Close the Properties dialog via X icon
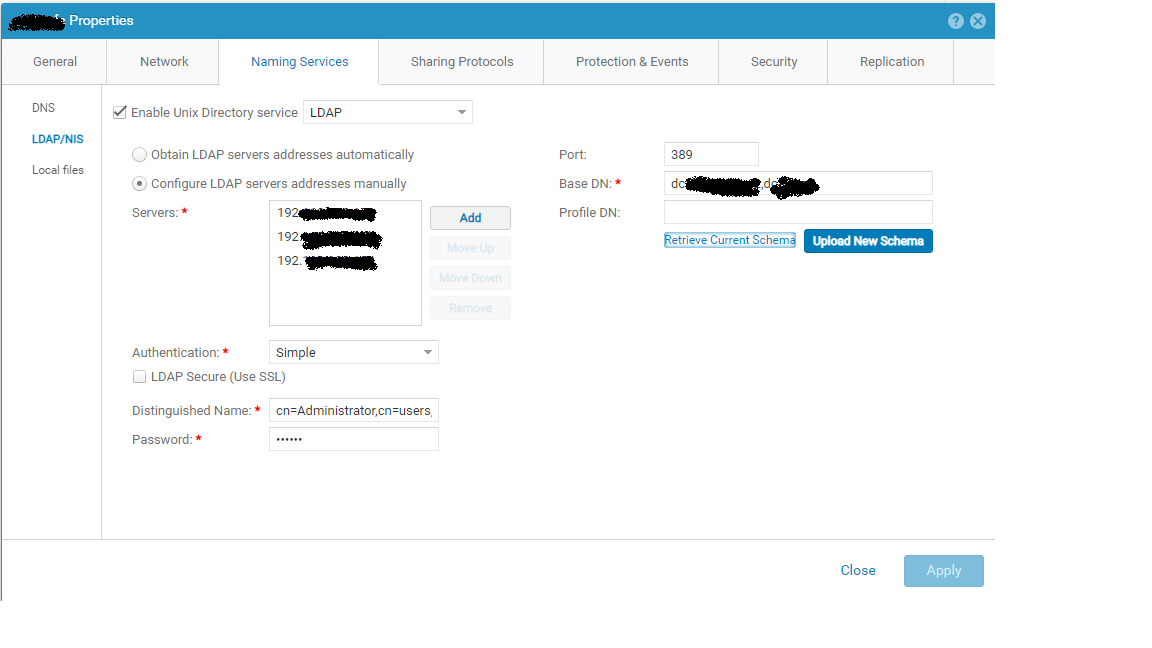The image size is (1152, 648). click(x=978, y=20)
